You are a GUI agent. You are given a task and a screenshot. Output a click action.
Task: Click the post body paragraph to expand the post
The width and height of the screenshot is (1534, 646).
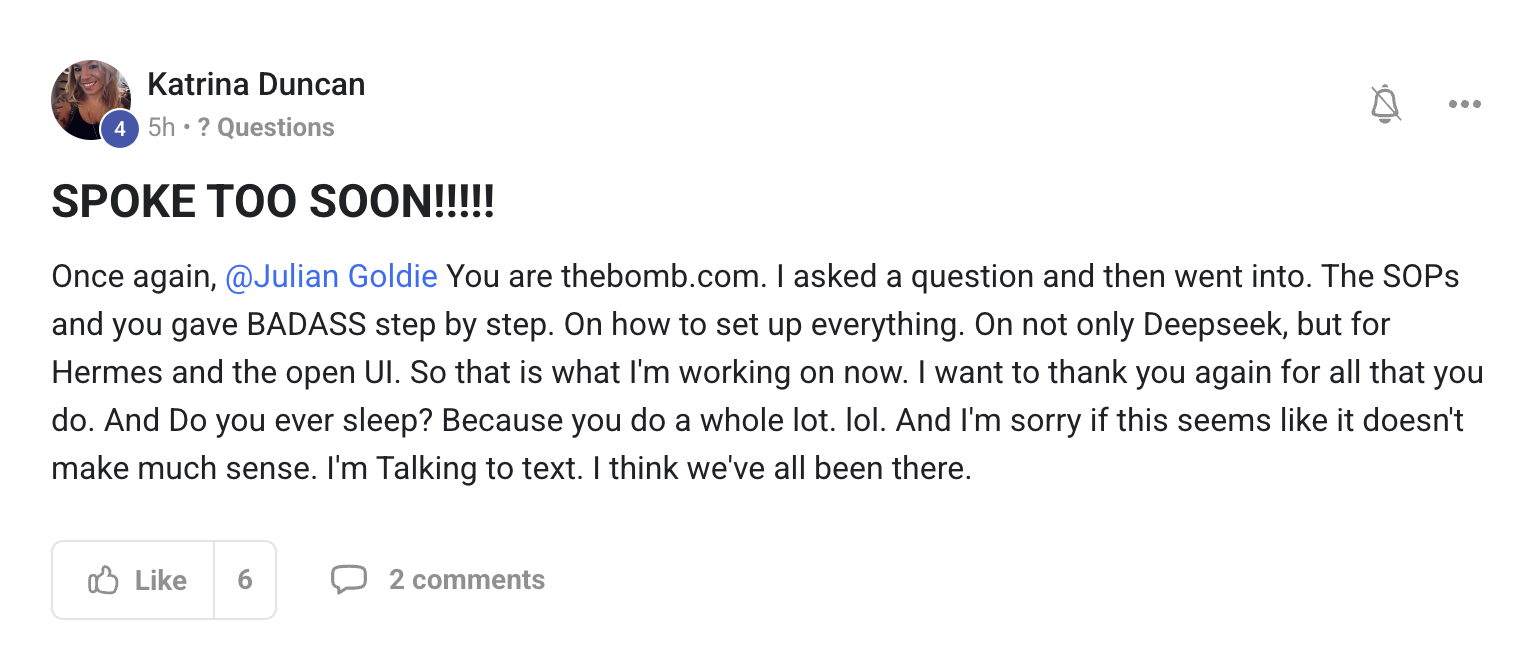[767, 372]
